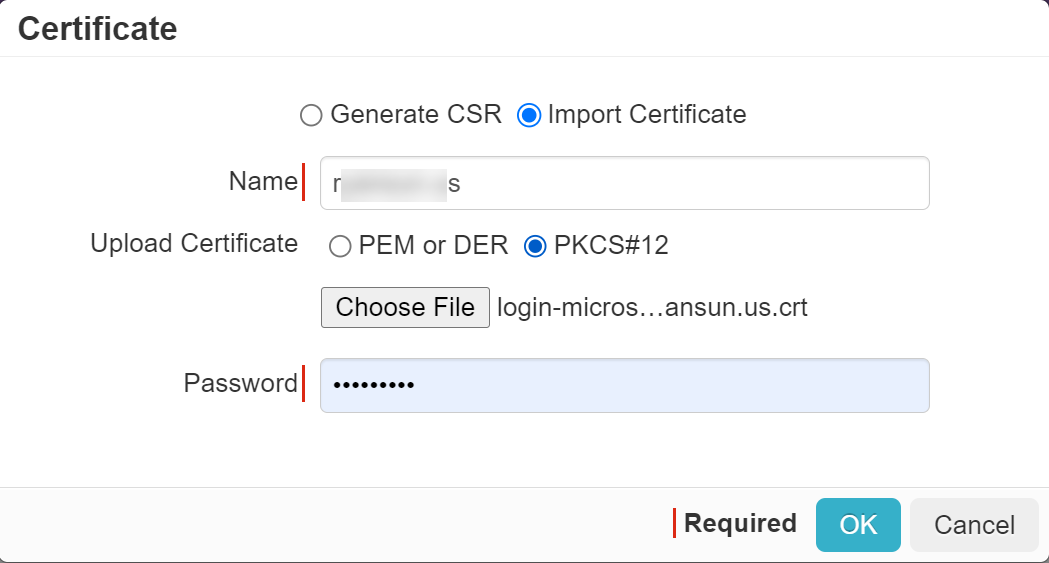Select the Import Certificate radio button
This screenshot has width=1049, height=563.
pos(529,115)
